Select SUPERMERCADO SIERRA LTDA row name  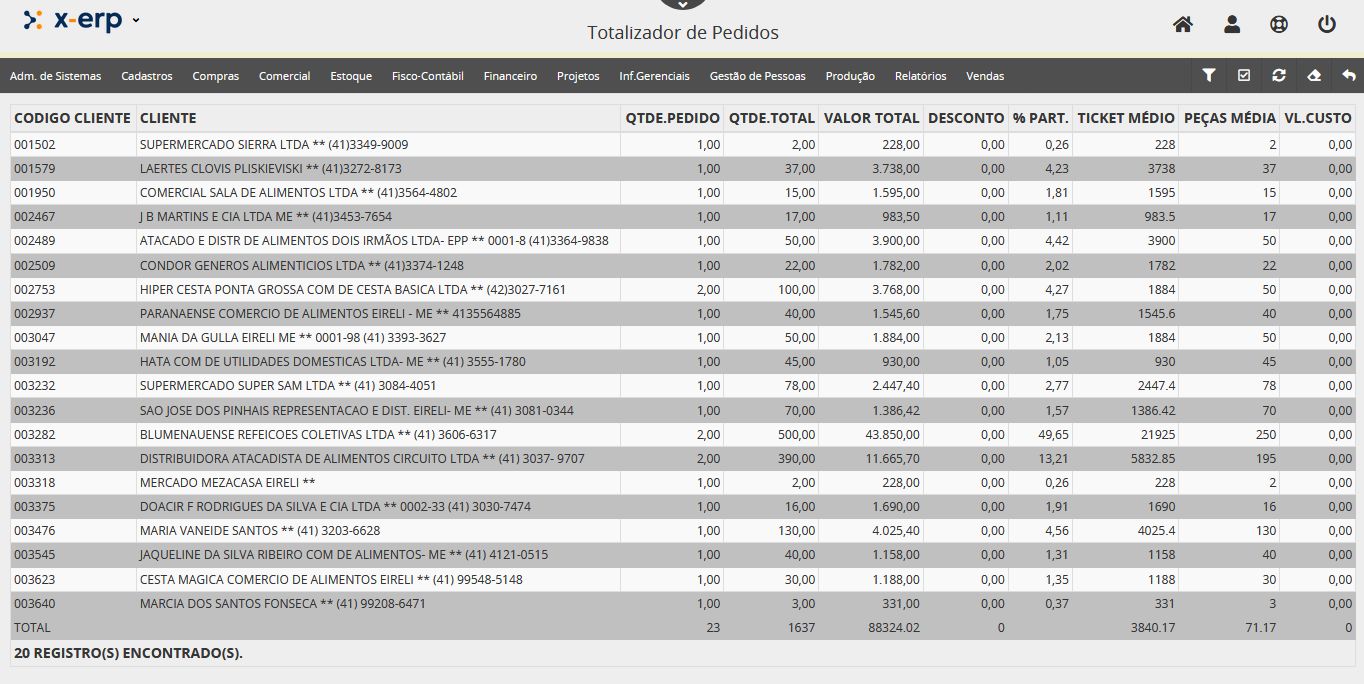[x=274, y=144]
